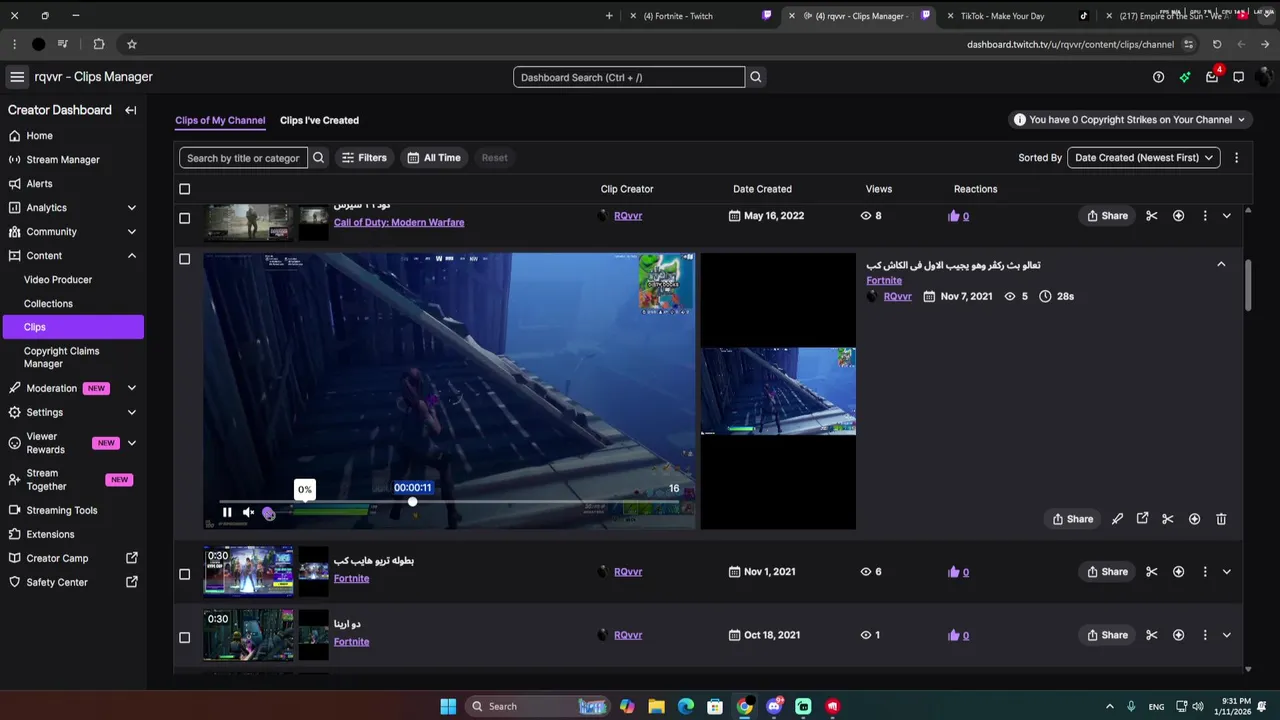Open Stream Manager in sidebar
Viewport: 1280px width, 720px height.
(x=63, y=160)
